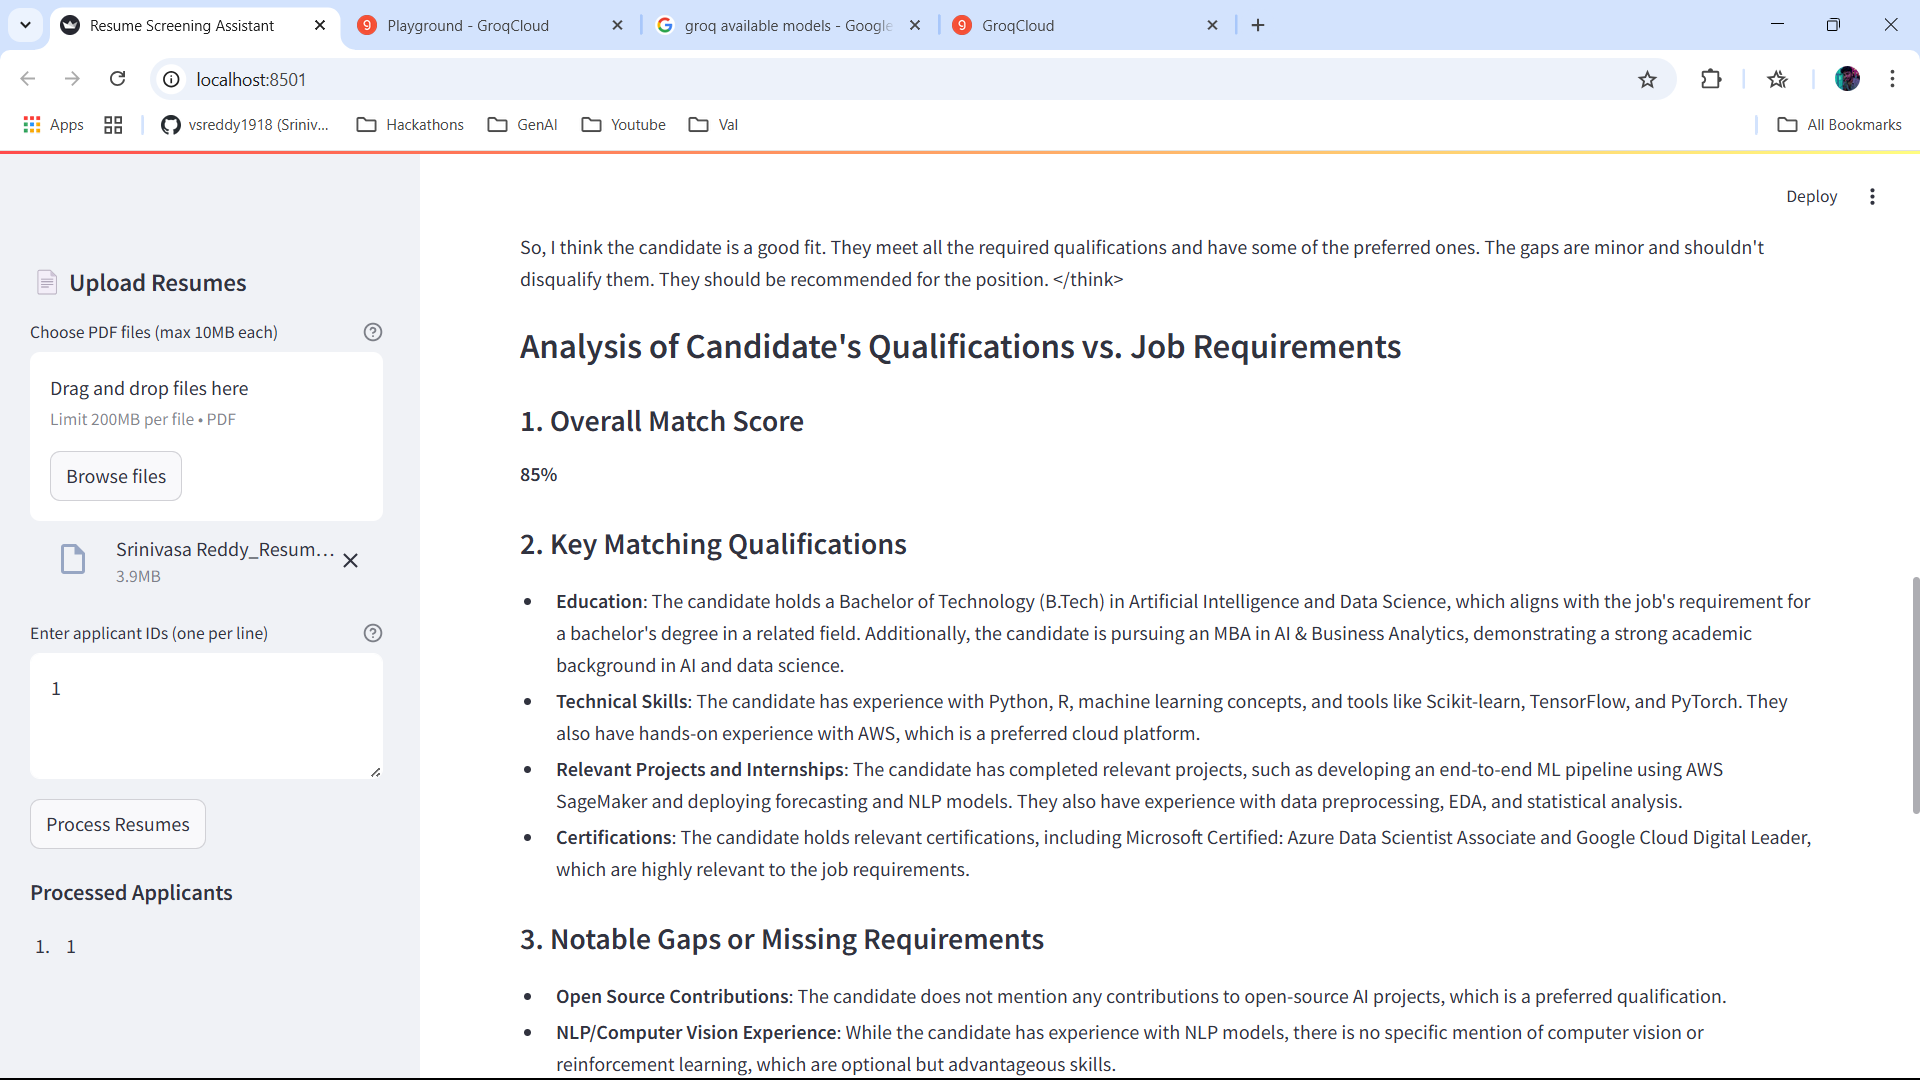The width and height of the screenshot is (1920, 1080).
Task: Open Streamlit three-dot main menu
Action: (x=1872, y=197)
